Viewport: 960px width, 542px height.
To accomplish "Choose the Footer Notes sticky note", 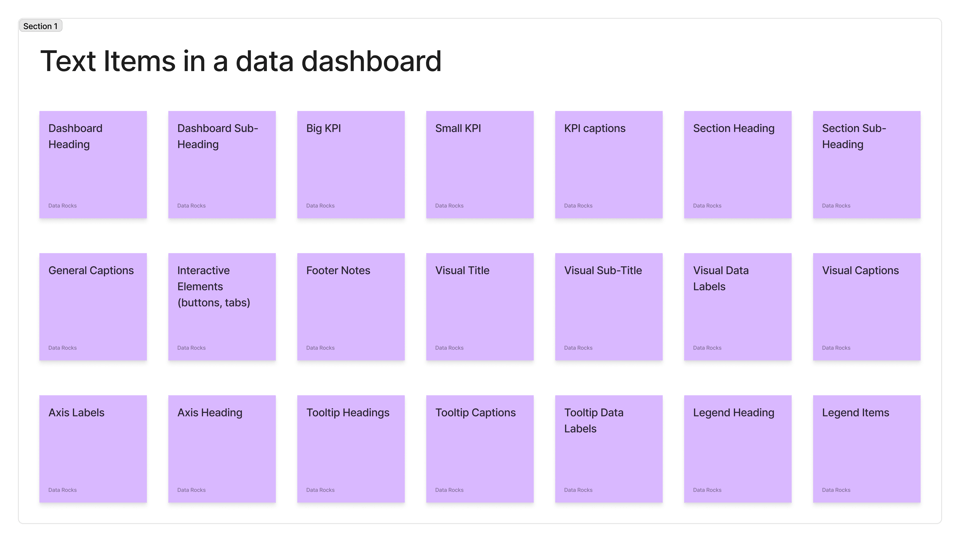I will pos(351,307).
